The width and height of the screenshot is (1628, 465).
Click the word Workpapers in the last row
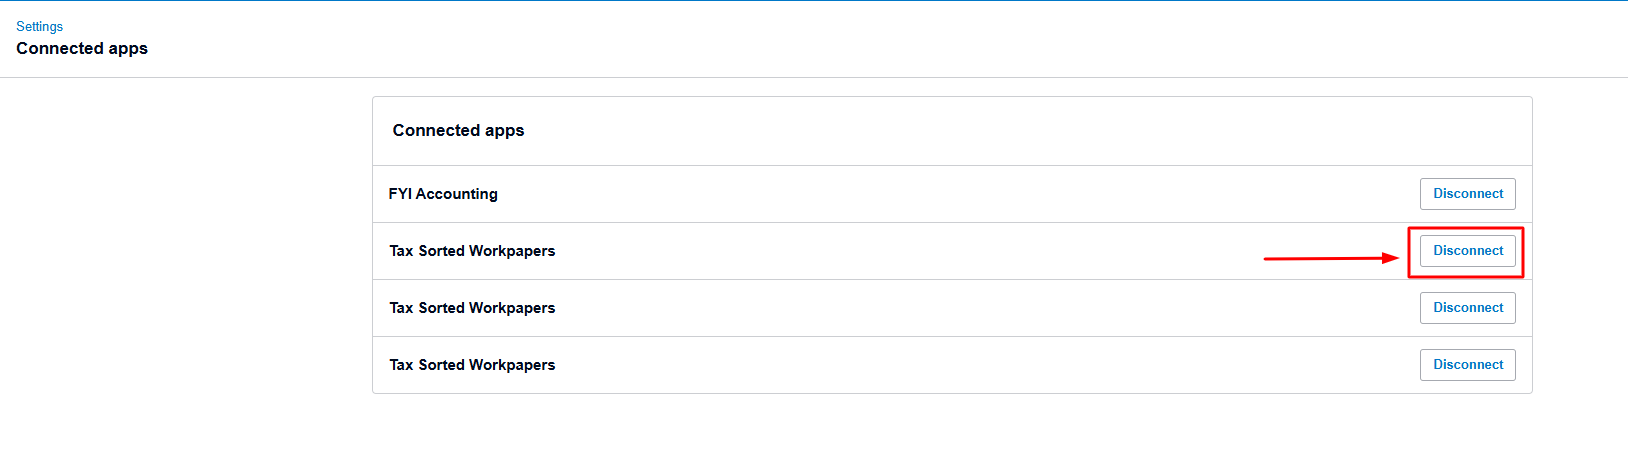pyautogui.click(x=512, y=365)
